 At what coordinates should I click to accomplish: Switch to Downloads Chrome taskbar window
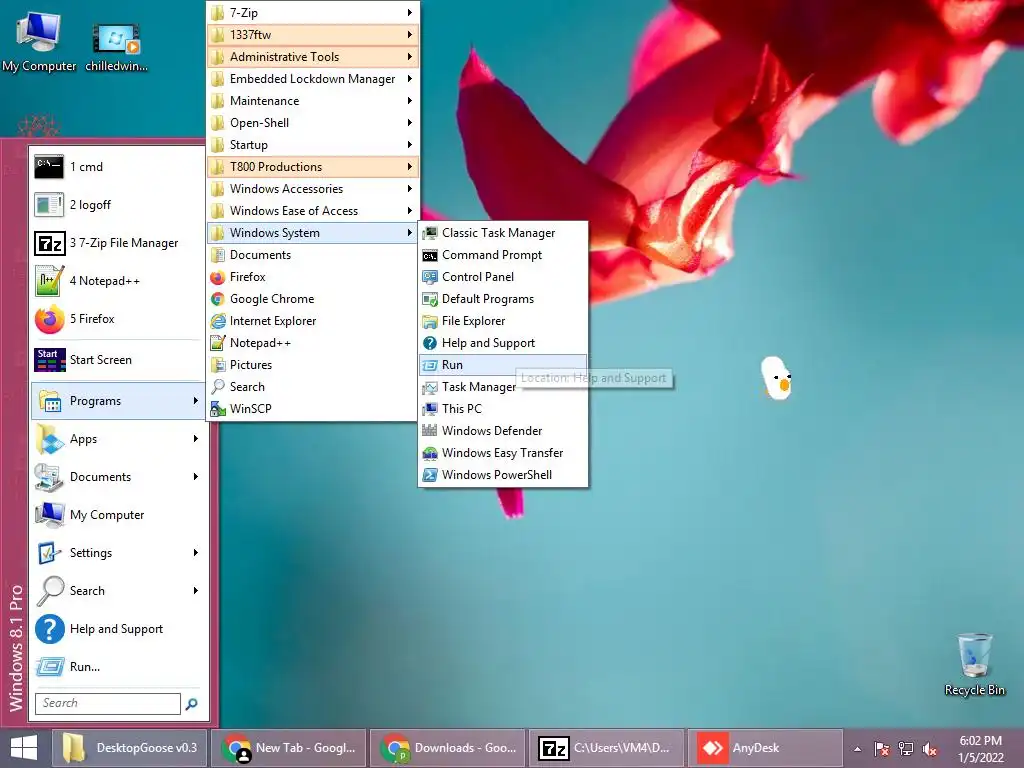point(447,748)
